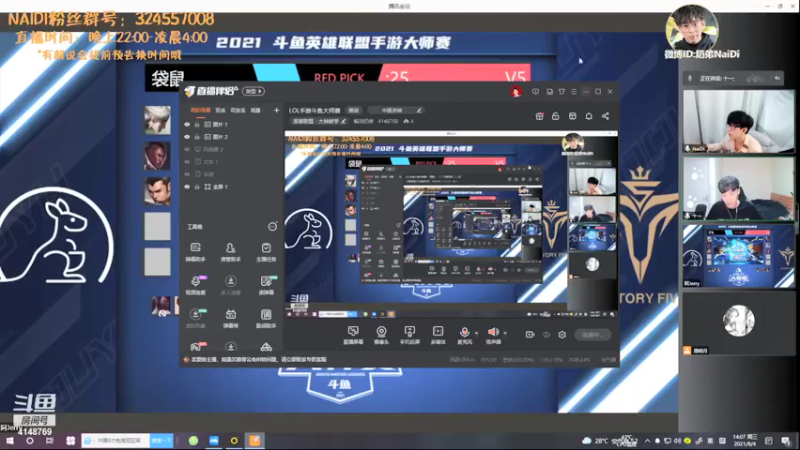This screenshot has height=450, width=800.
Task: Open 横屏 orientation switch pill
Action: pos(253,91)
